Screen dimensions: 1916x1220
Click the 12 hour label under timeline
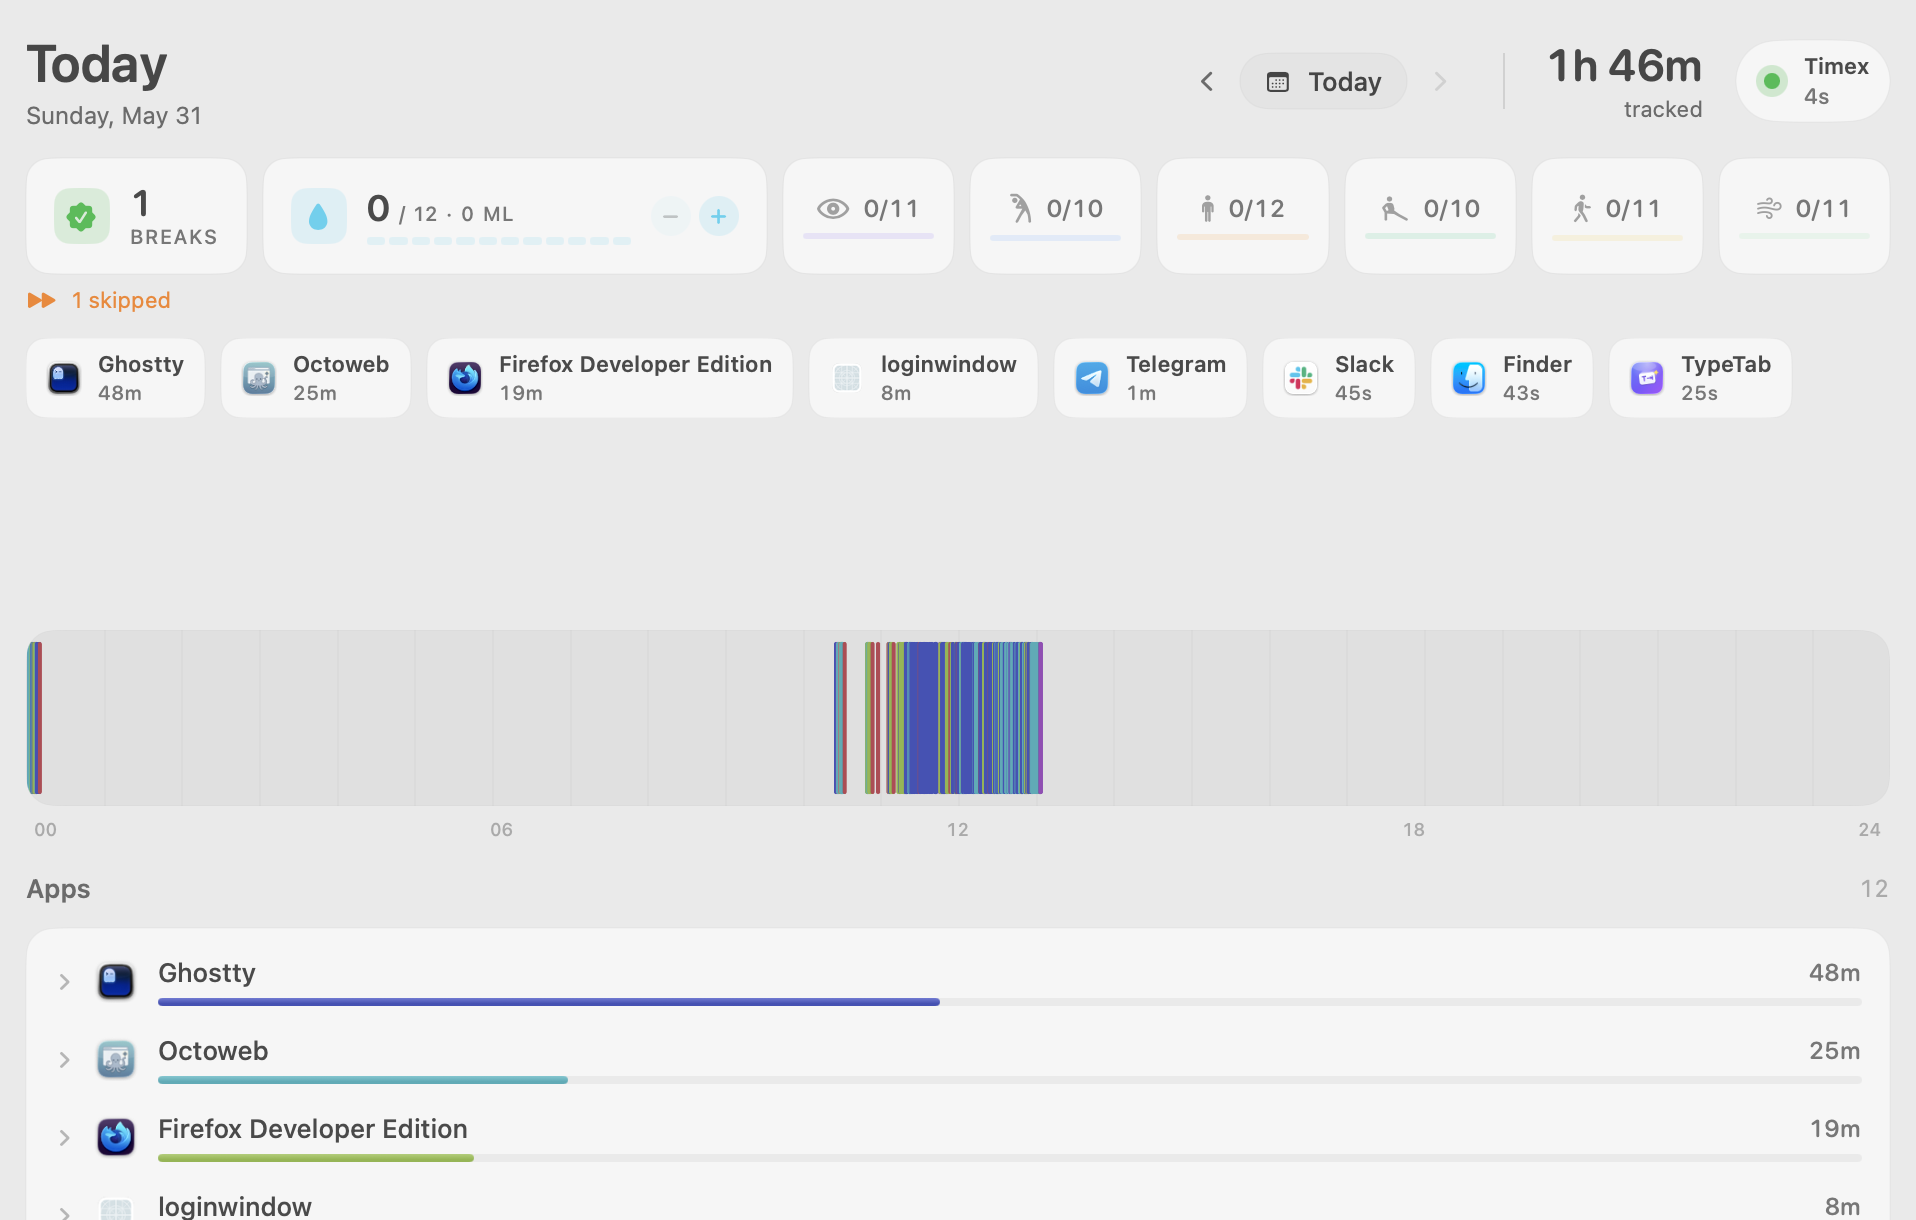pos(958,830)
